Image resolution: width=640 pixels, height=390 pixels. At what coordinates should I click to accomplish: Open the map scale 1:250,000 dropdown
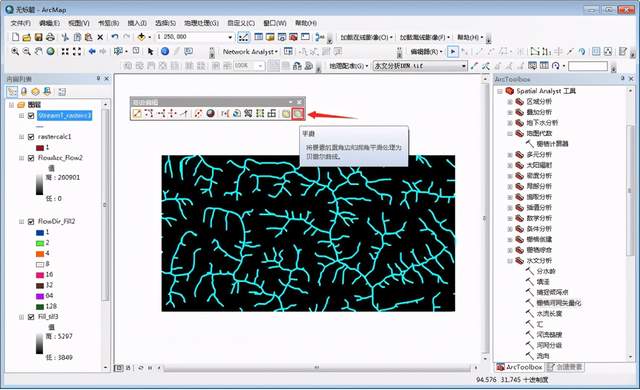click(x=230, y=37)
